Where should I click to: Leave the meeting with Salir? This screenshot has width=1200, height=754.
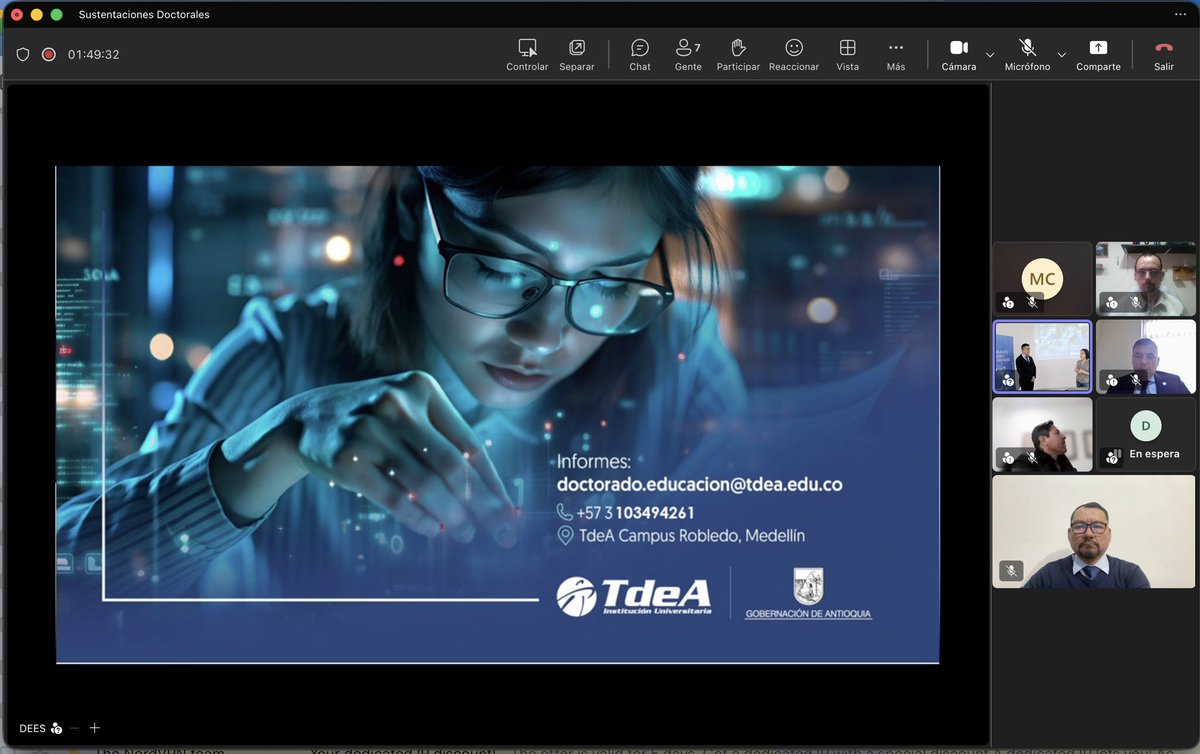pyautogui.click(x=1164, y=55)
